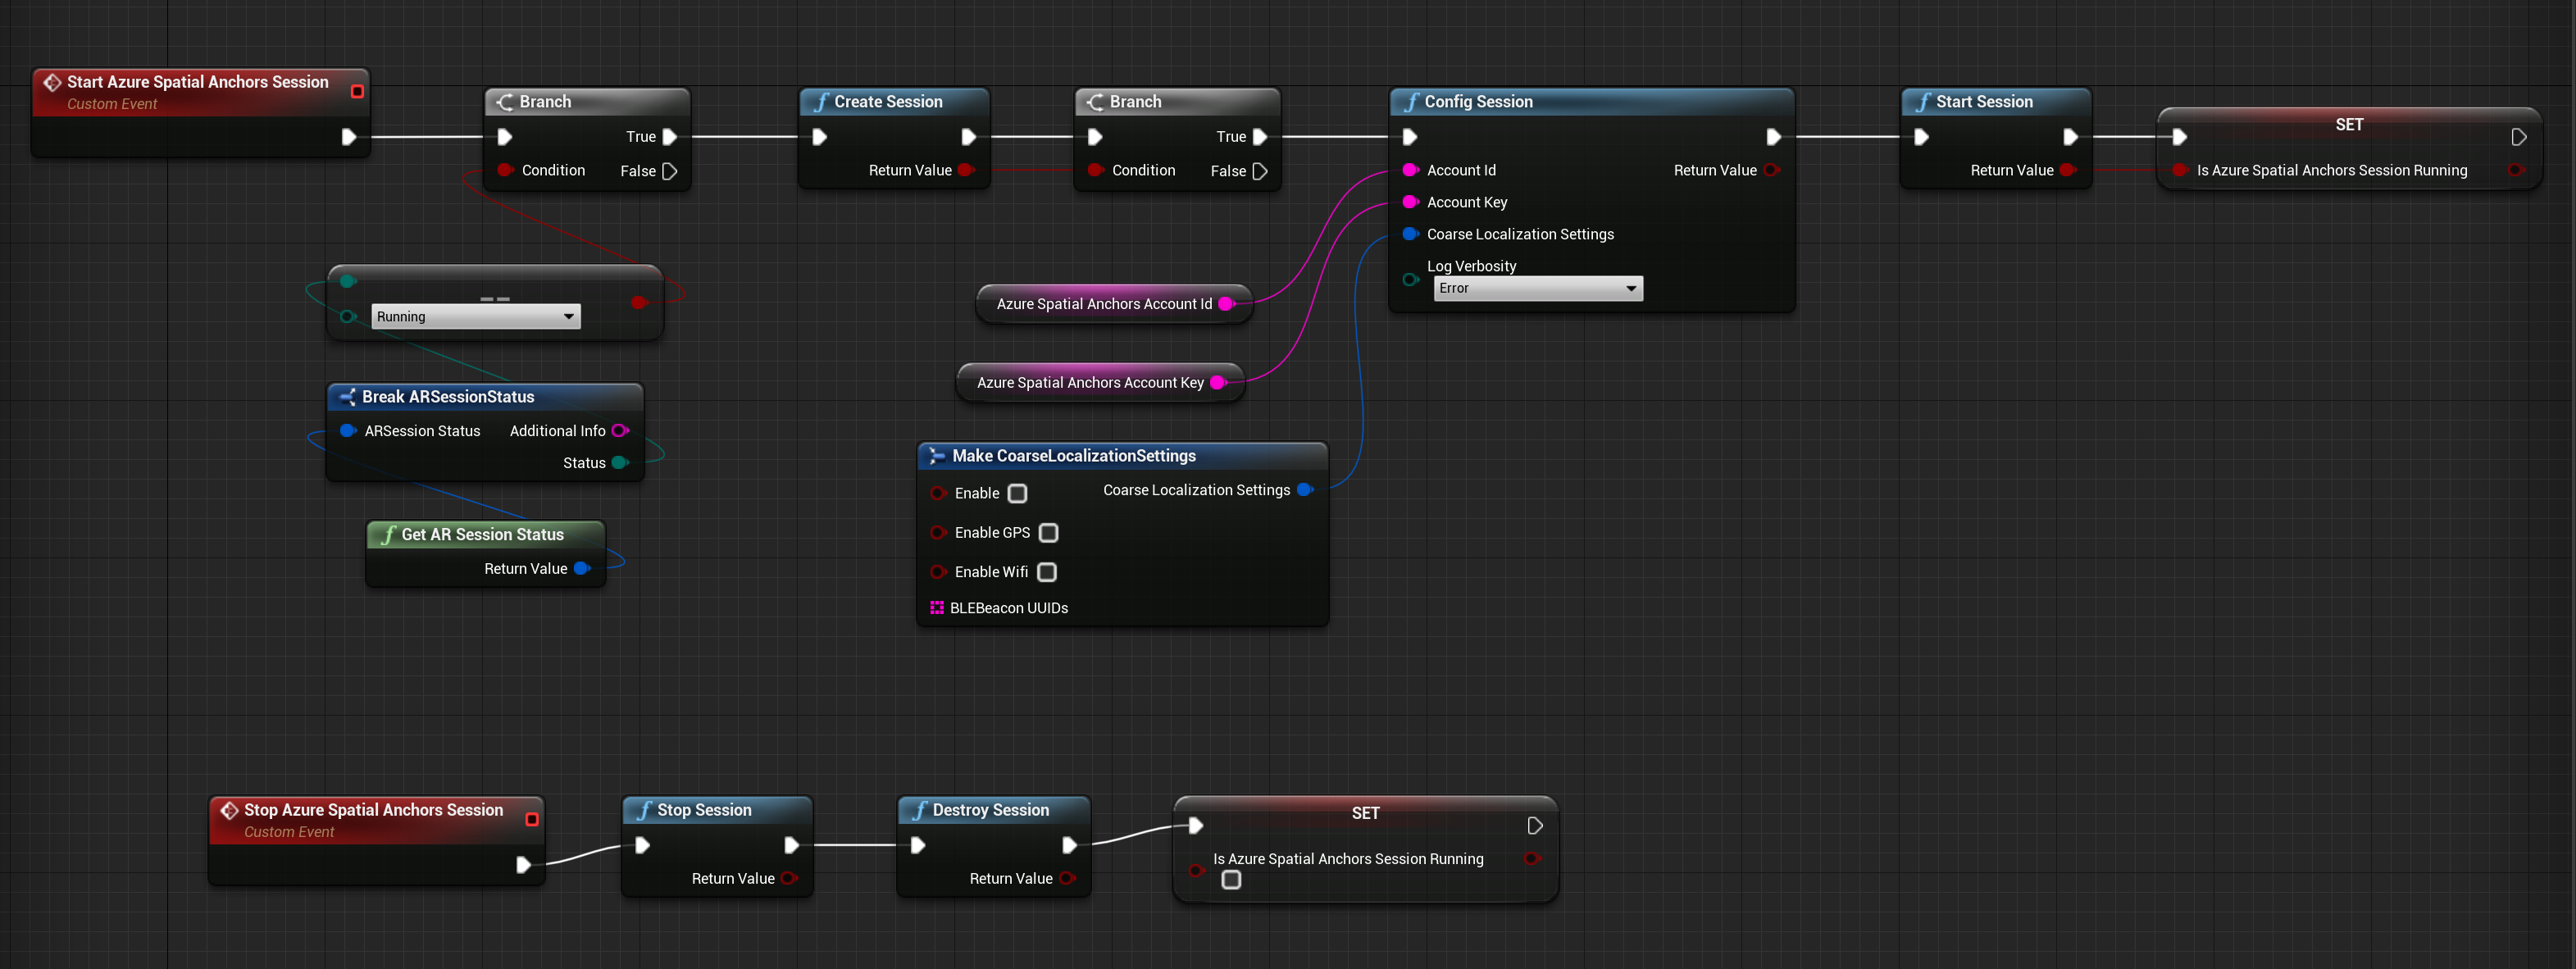The image size is (2576, 969).
Task: Open the Log Verbosity Error dropdown
Action: [1538, 289]
